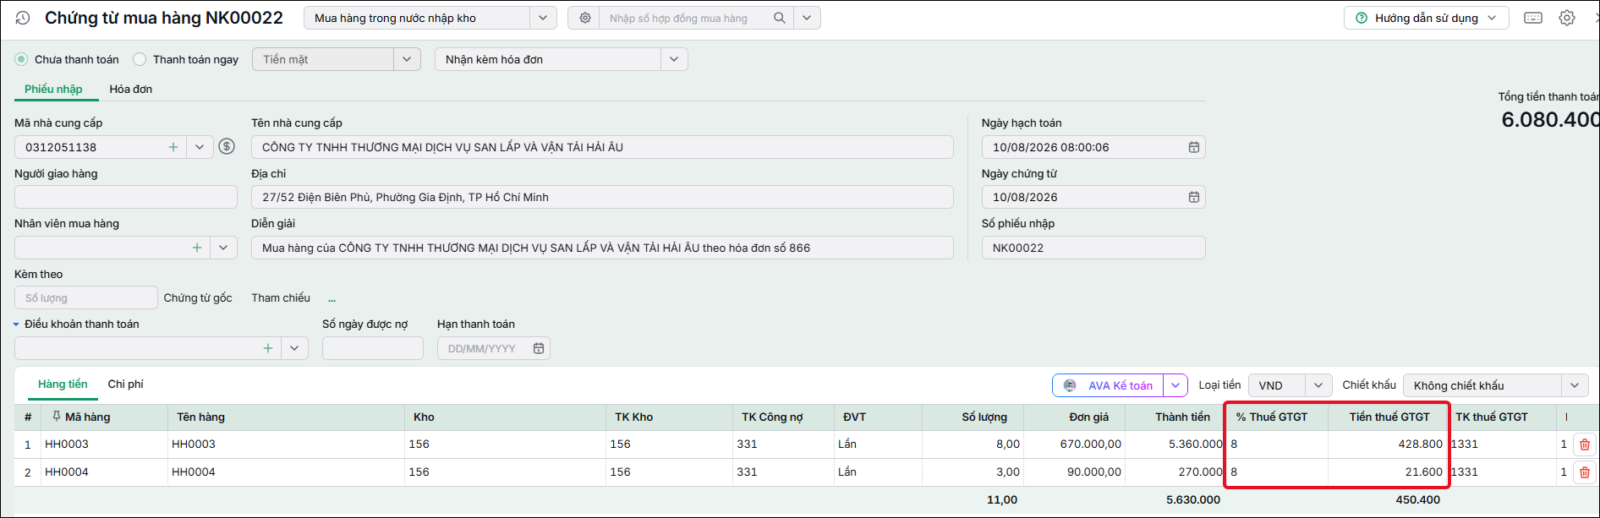This screenshot has height=518, width=1600.
Task: Click plus icon to add supplier
Action: [173, 147]
